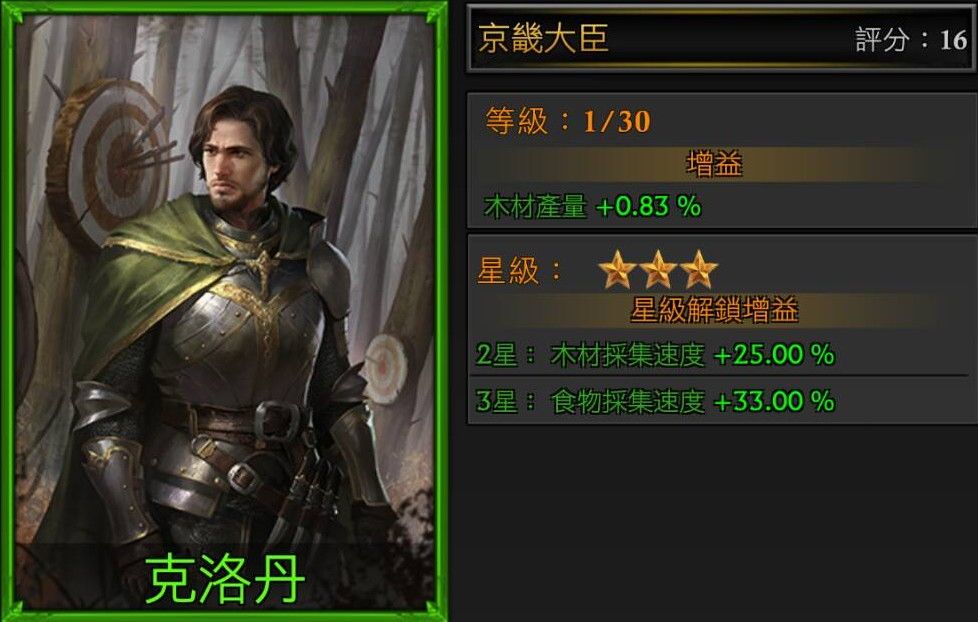
Task: Click the 克洛丹 name label
Action: [225, 579]
